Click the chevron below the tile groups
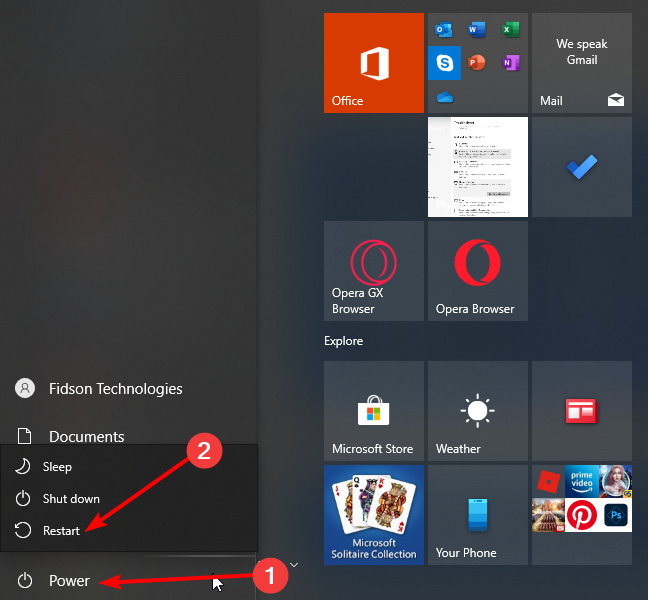The image size is (648, 600). pos(294,565)
